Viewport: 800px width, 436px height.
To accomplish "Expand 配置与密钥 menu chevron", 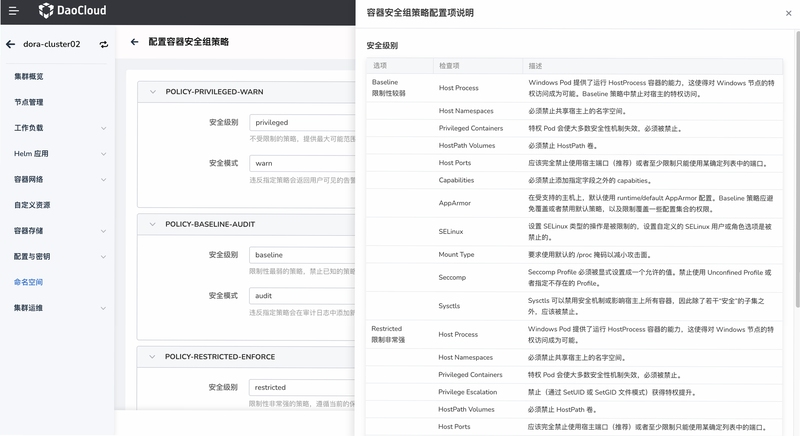I will click(104, 257).
